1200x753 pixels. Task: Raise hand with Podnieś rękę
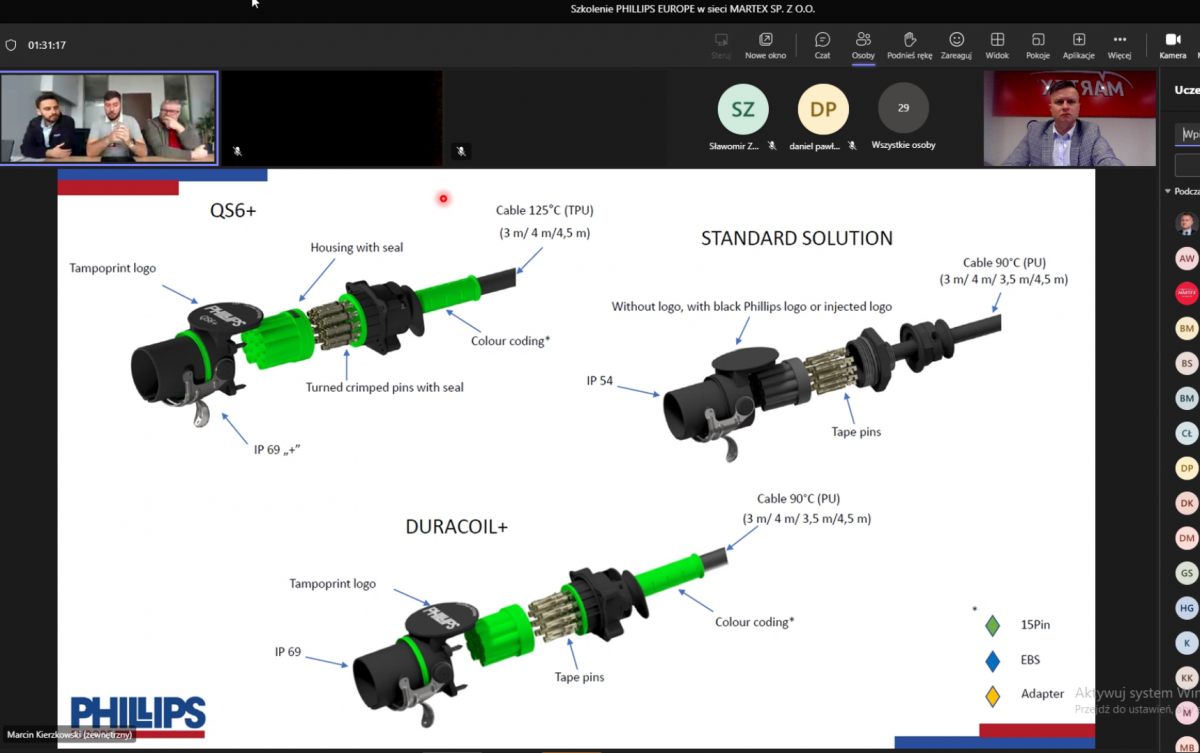pos(910,45)
